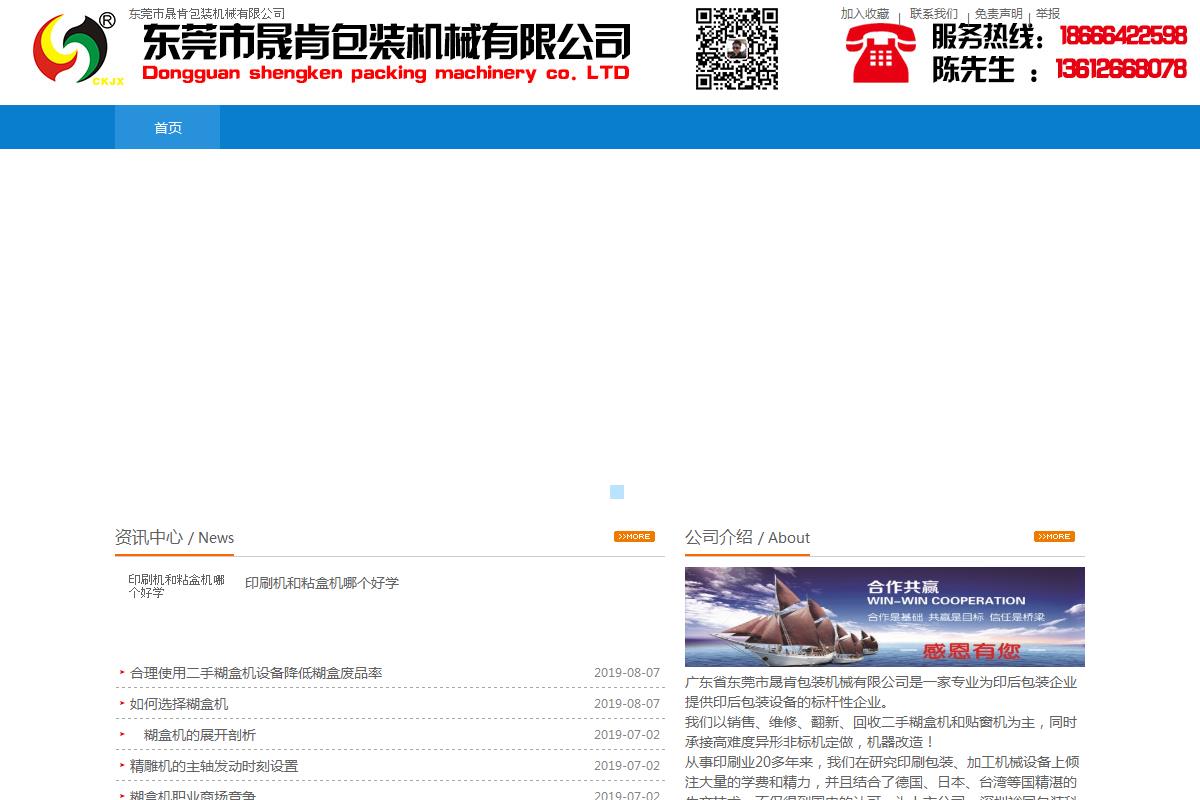Click the small 东莞市晟肯包装机械有限公司 text above the logo title
1200x800 pixels.
207,13
